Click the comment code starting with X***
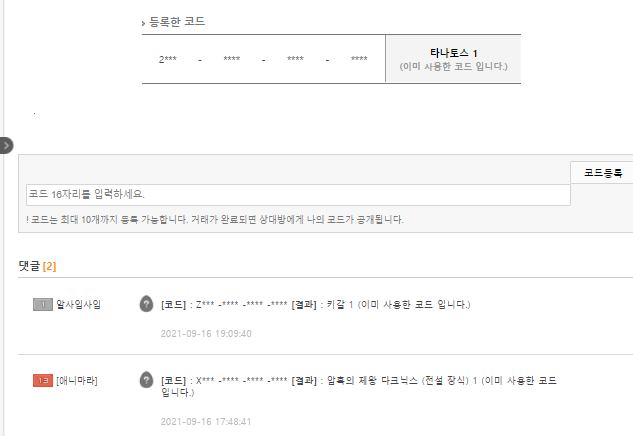The width and height of the screenshot is (633, 436). [x=240, y=380]
